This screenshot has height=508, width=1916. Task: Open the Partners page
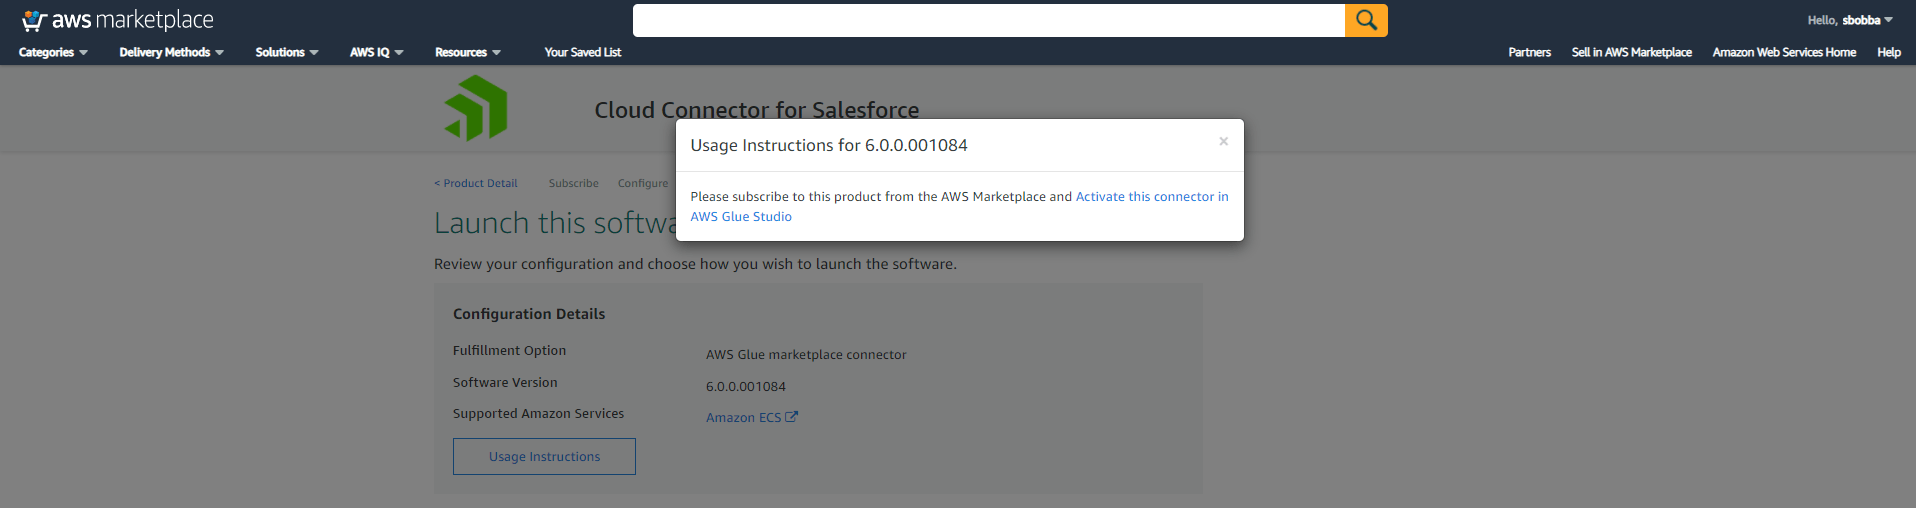pyautogui.click(x=1529, y=52)
